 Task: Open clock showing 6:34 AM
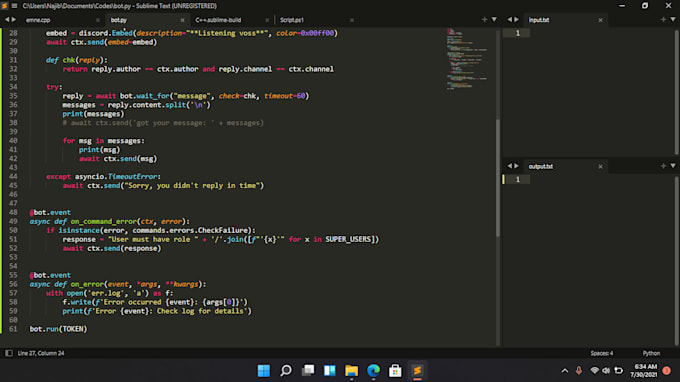pyautogui.click(x=644, y=371)
